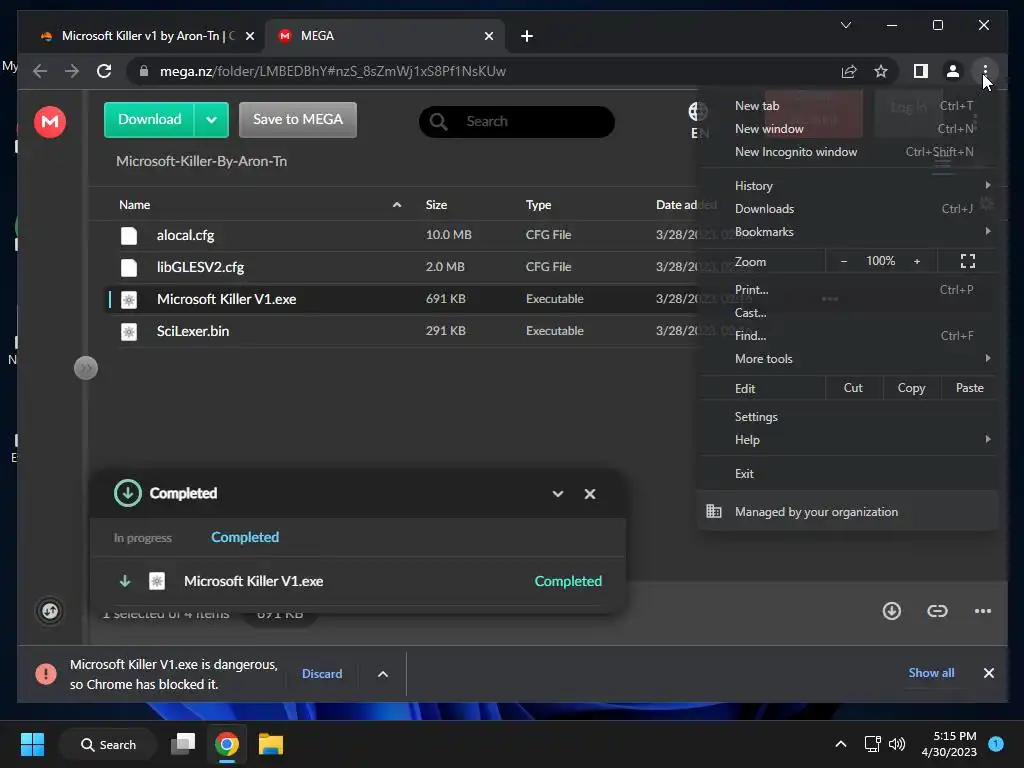This screenshot has width=1024, height=768.
Task: Click the MEGA link icon in bottom bar
Action: (x=937, y=611)
